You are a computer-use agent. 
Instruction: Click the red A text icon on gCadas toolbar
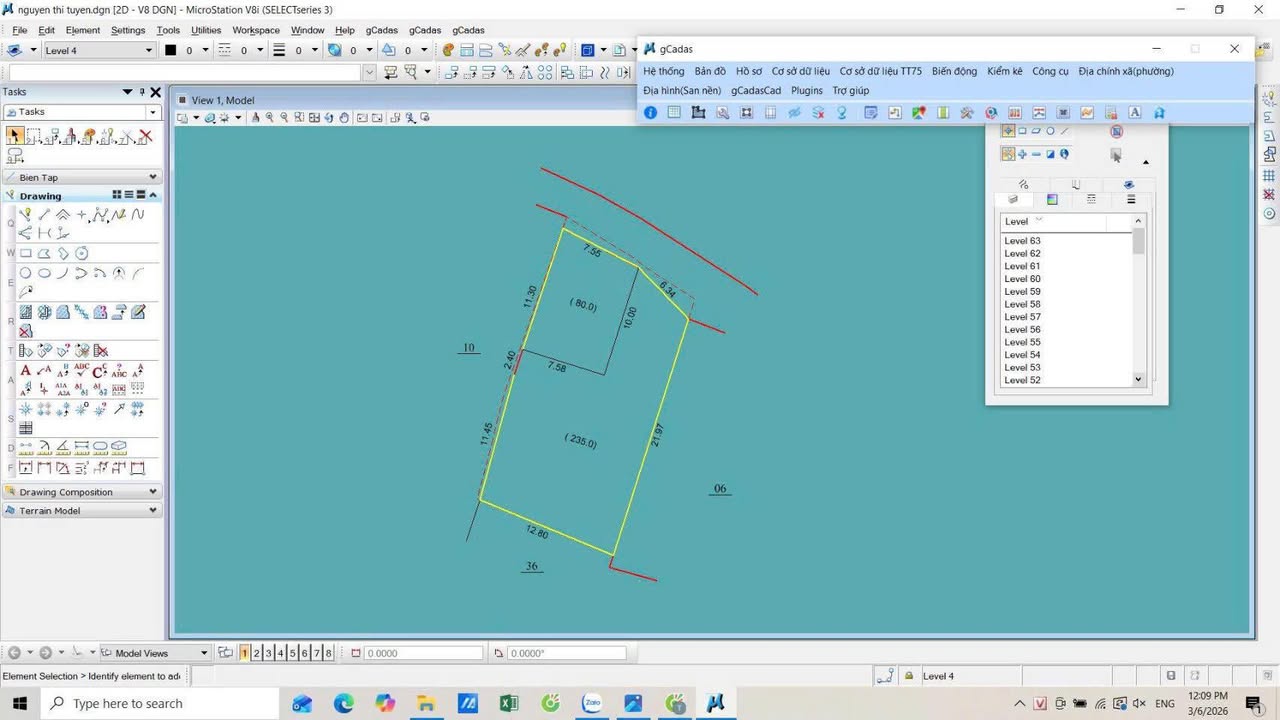[1133, 112]
